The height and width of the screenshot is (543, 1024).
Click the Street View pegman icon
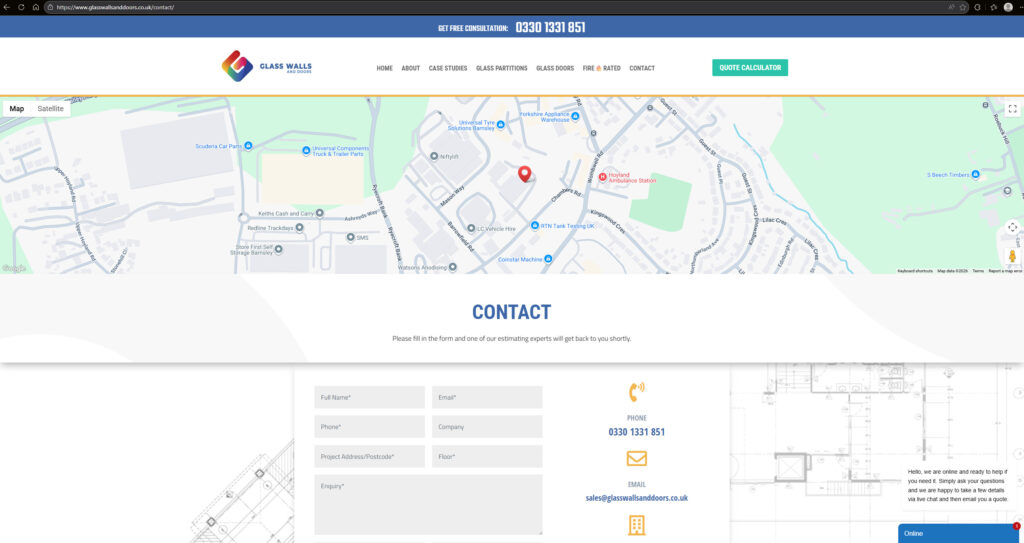(1012, 255)
